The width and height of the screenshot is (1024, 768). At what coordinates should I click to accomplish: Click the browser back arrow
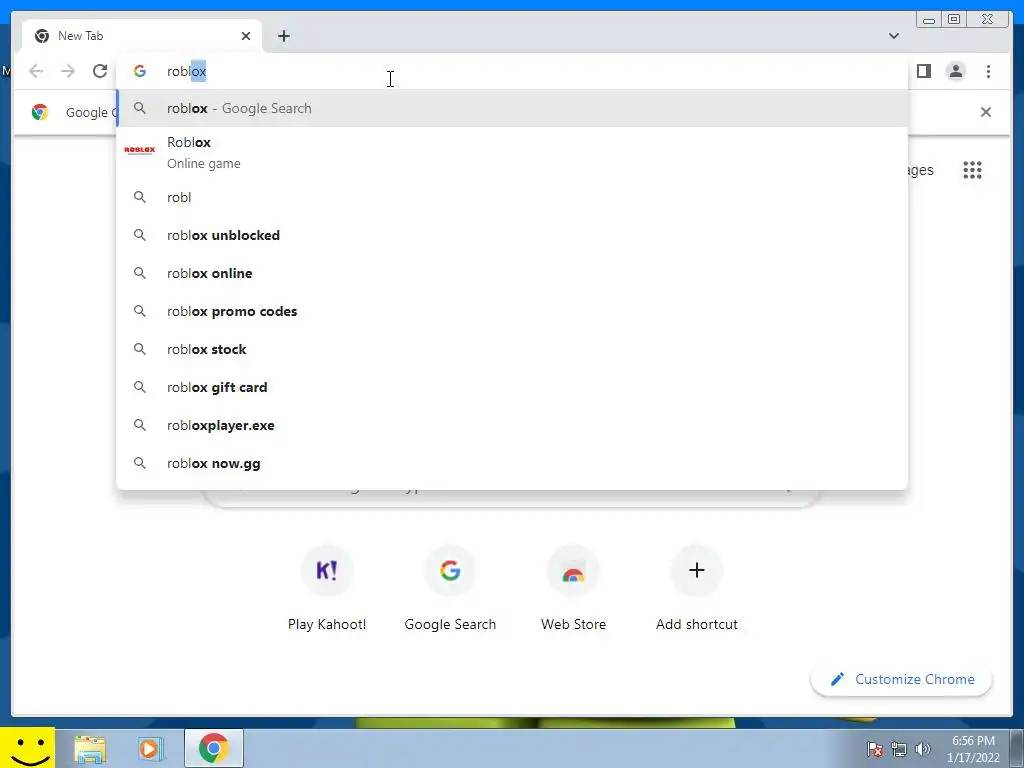pos(36,71)
